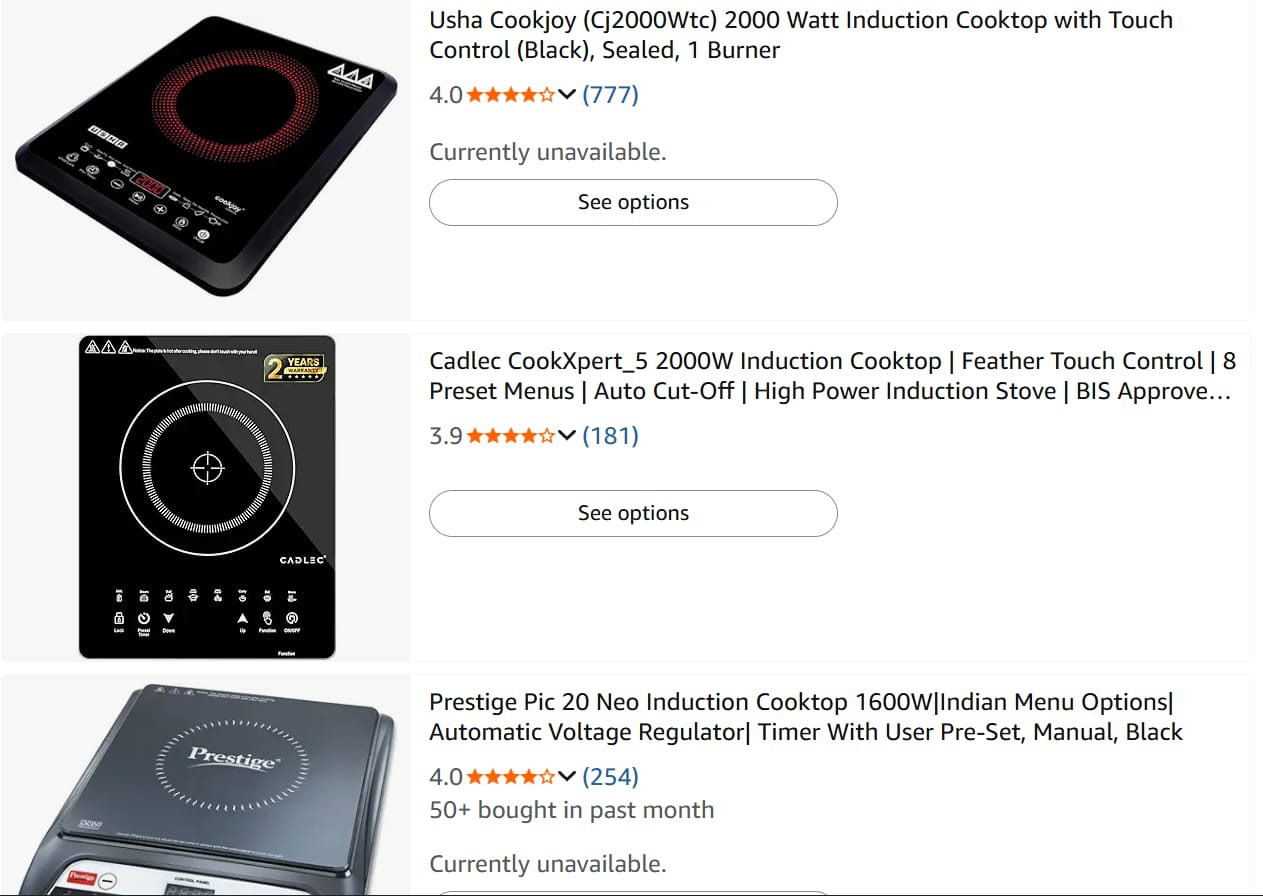Click the 3.9 rating number for Cadlec
Viewport: 1263px width, 896px height.
coord(445,436)
